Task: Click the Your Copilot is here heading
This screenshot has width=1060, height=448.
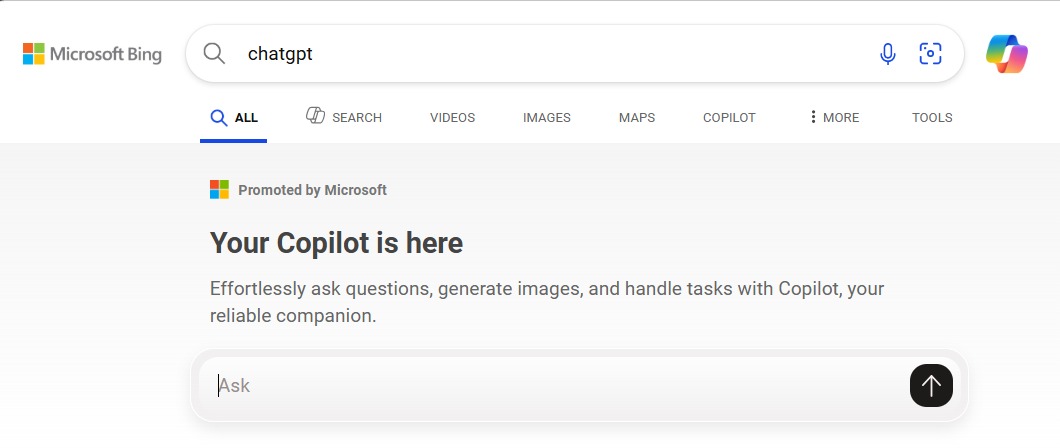Action: point(336,243)
